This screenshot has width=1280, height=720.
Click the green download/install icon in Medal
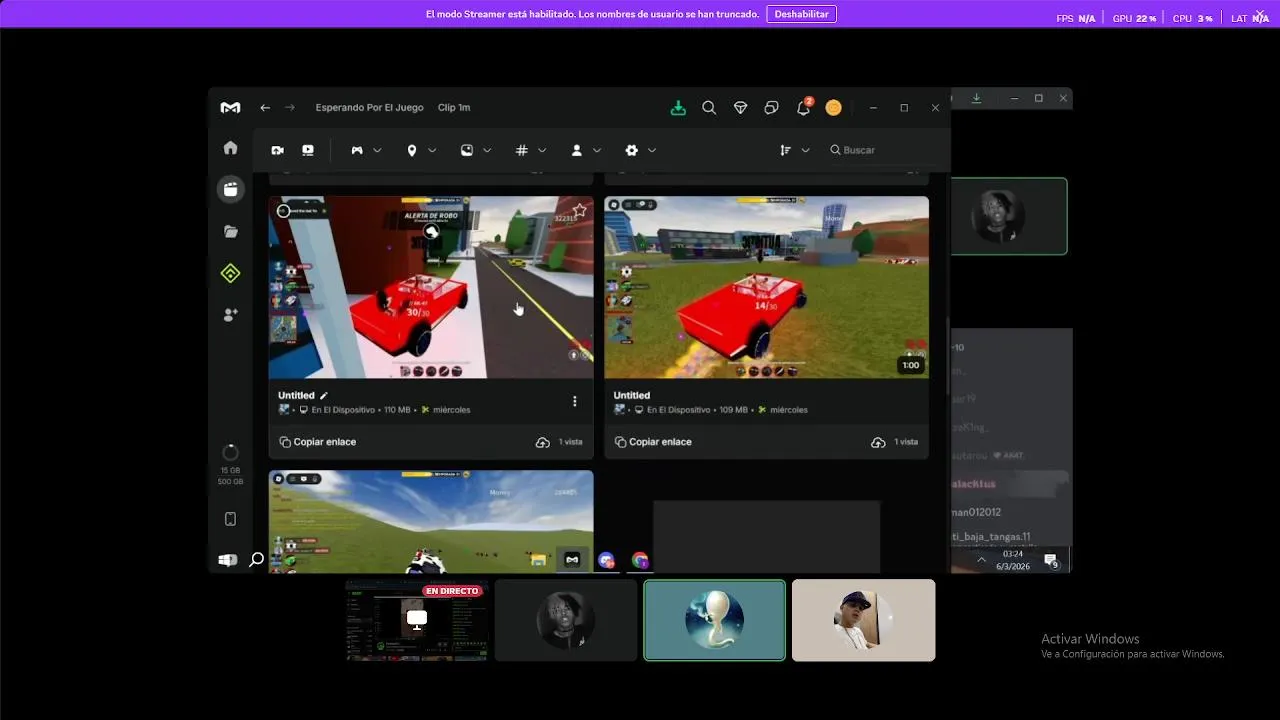coord(678,108)
